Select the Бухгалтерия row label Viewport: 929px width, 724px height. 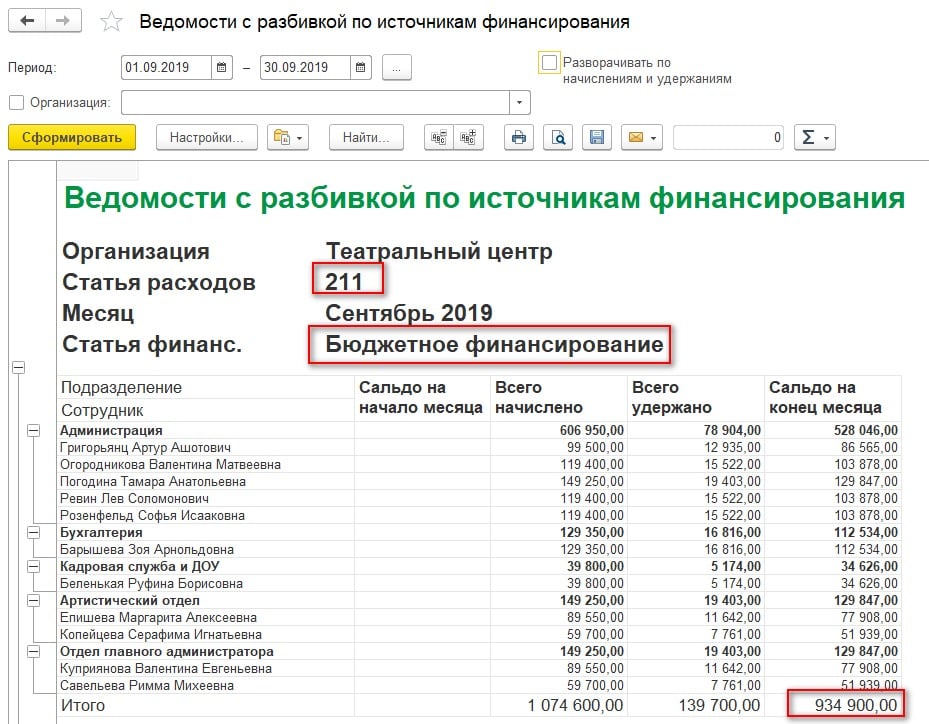(101, 533)
